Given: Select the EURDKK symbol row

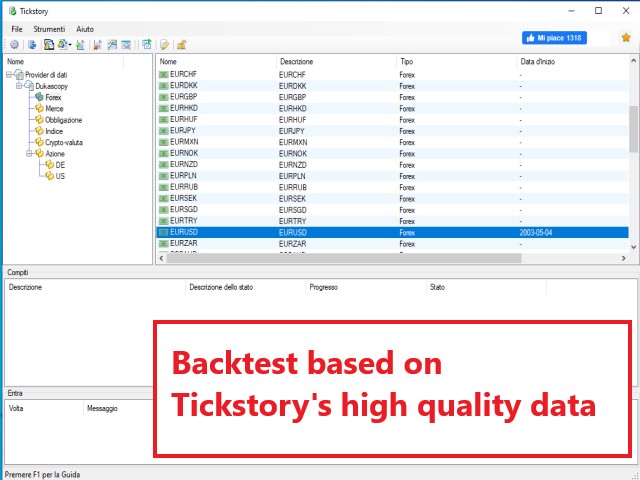Looking at the screenshot, I should pos(392,86).
